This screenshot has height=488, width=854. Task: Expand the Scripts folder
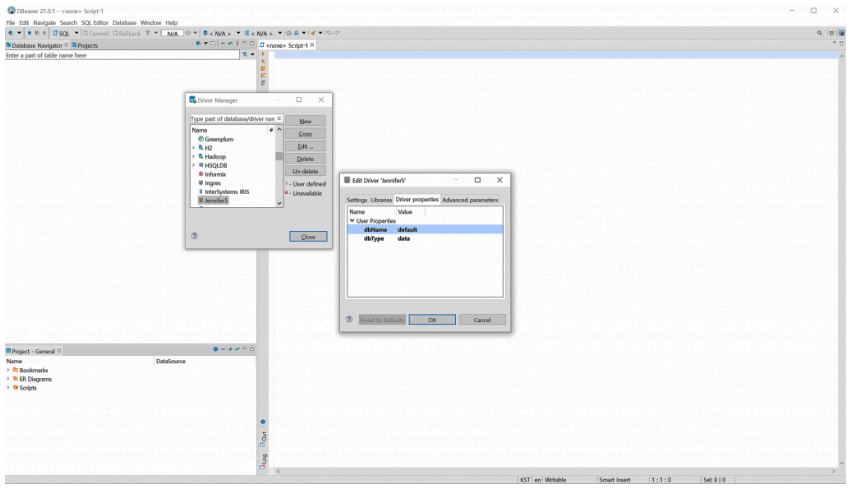[x=8, y=388]
